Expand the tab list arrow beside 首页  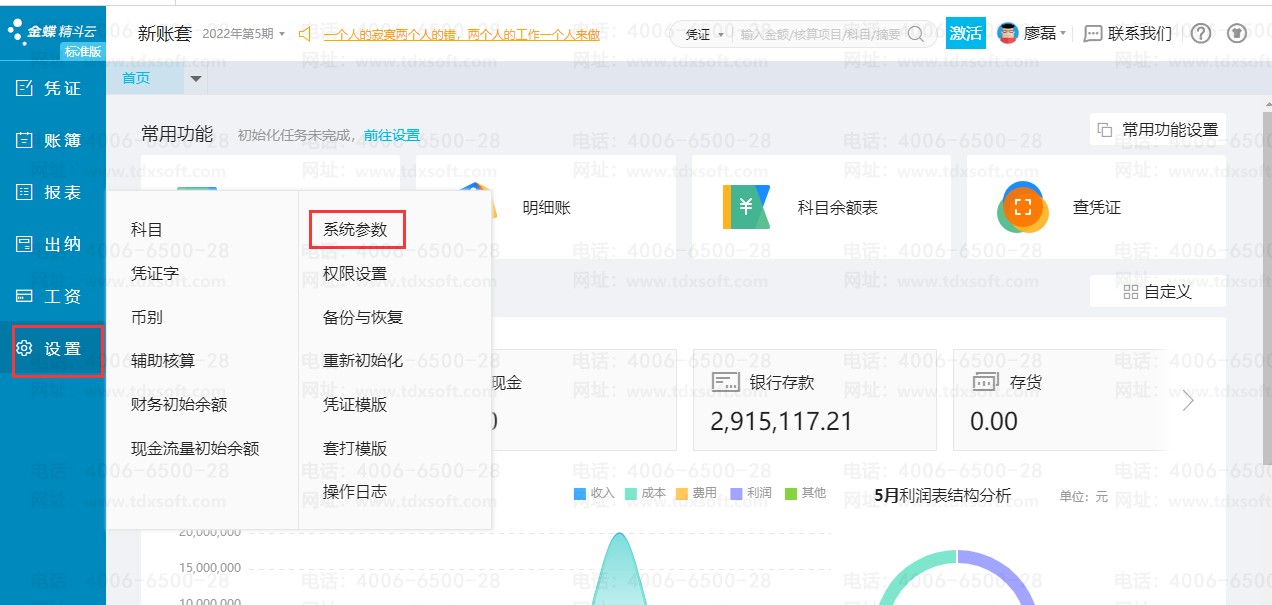pyautogui.click(x=196, y=78)
